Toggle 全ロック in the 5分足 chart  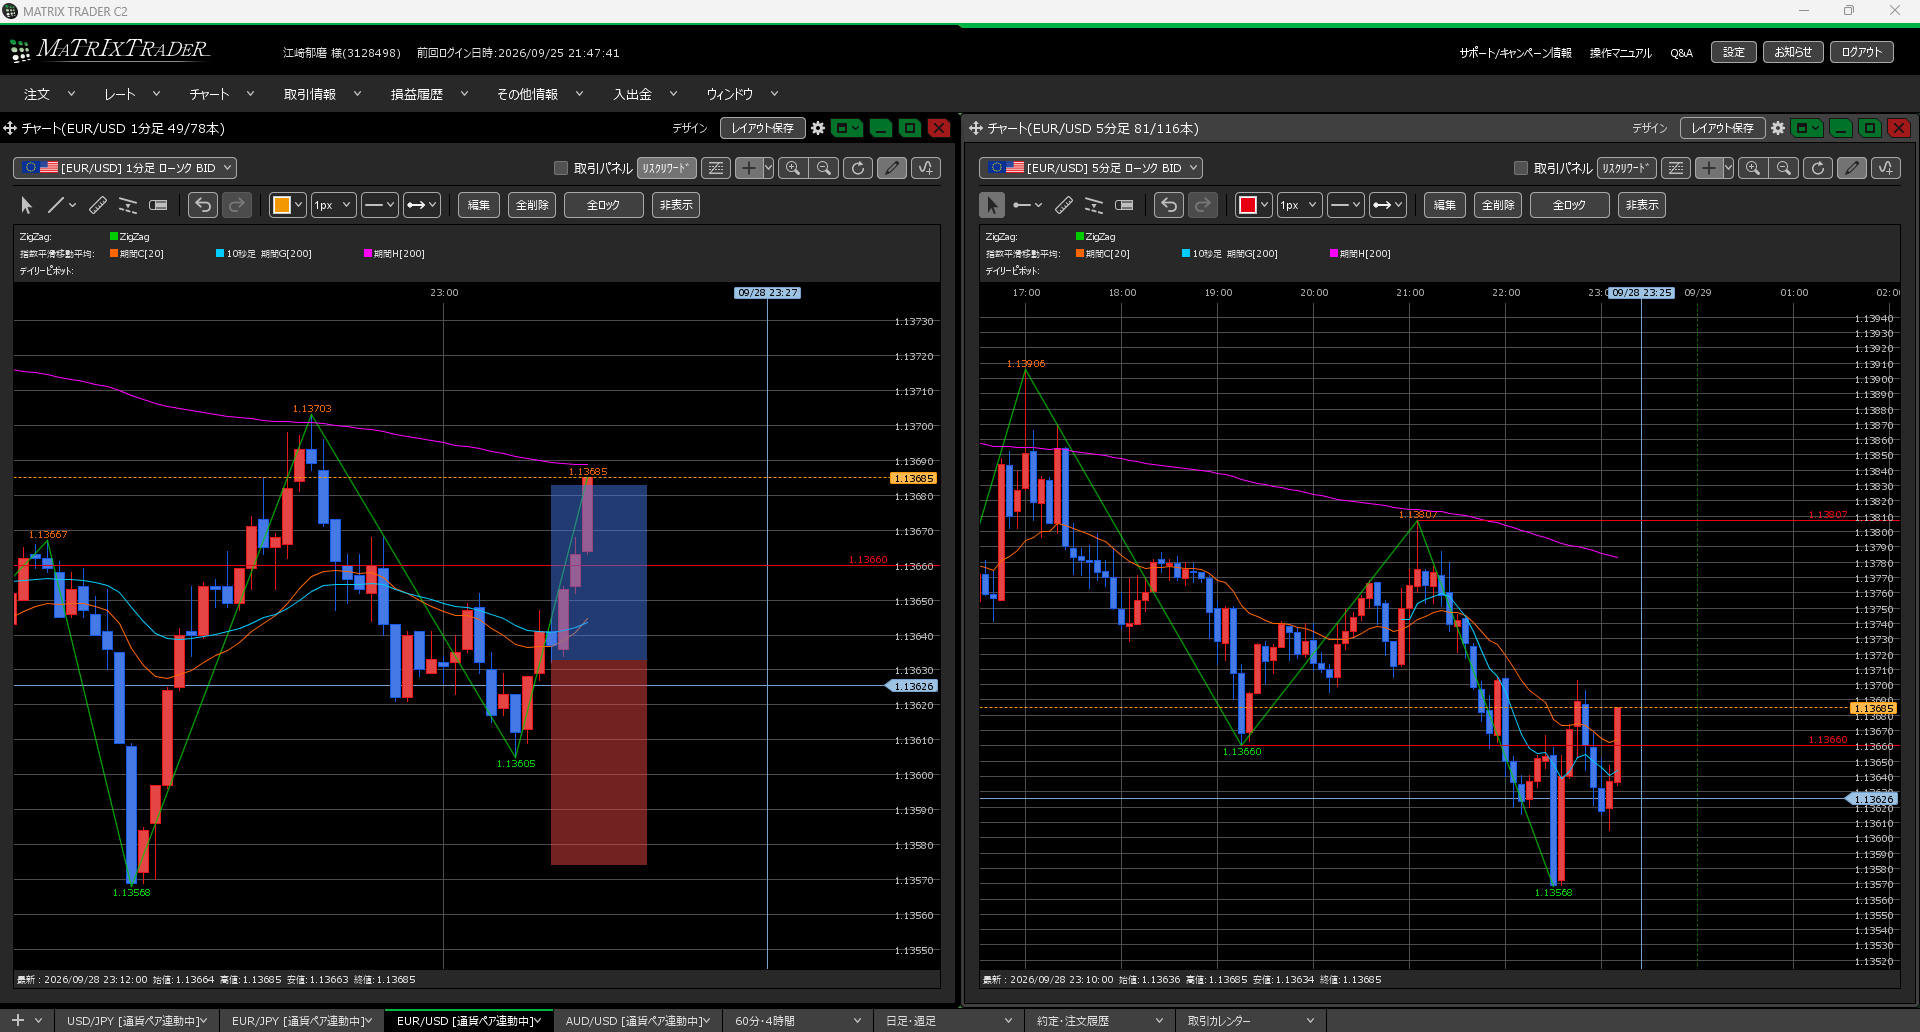pos(1569,205)
